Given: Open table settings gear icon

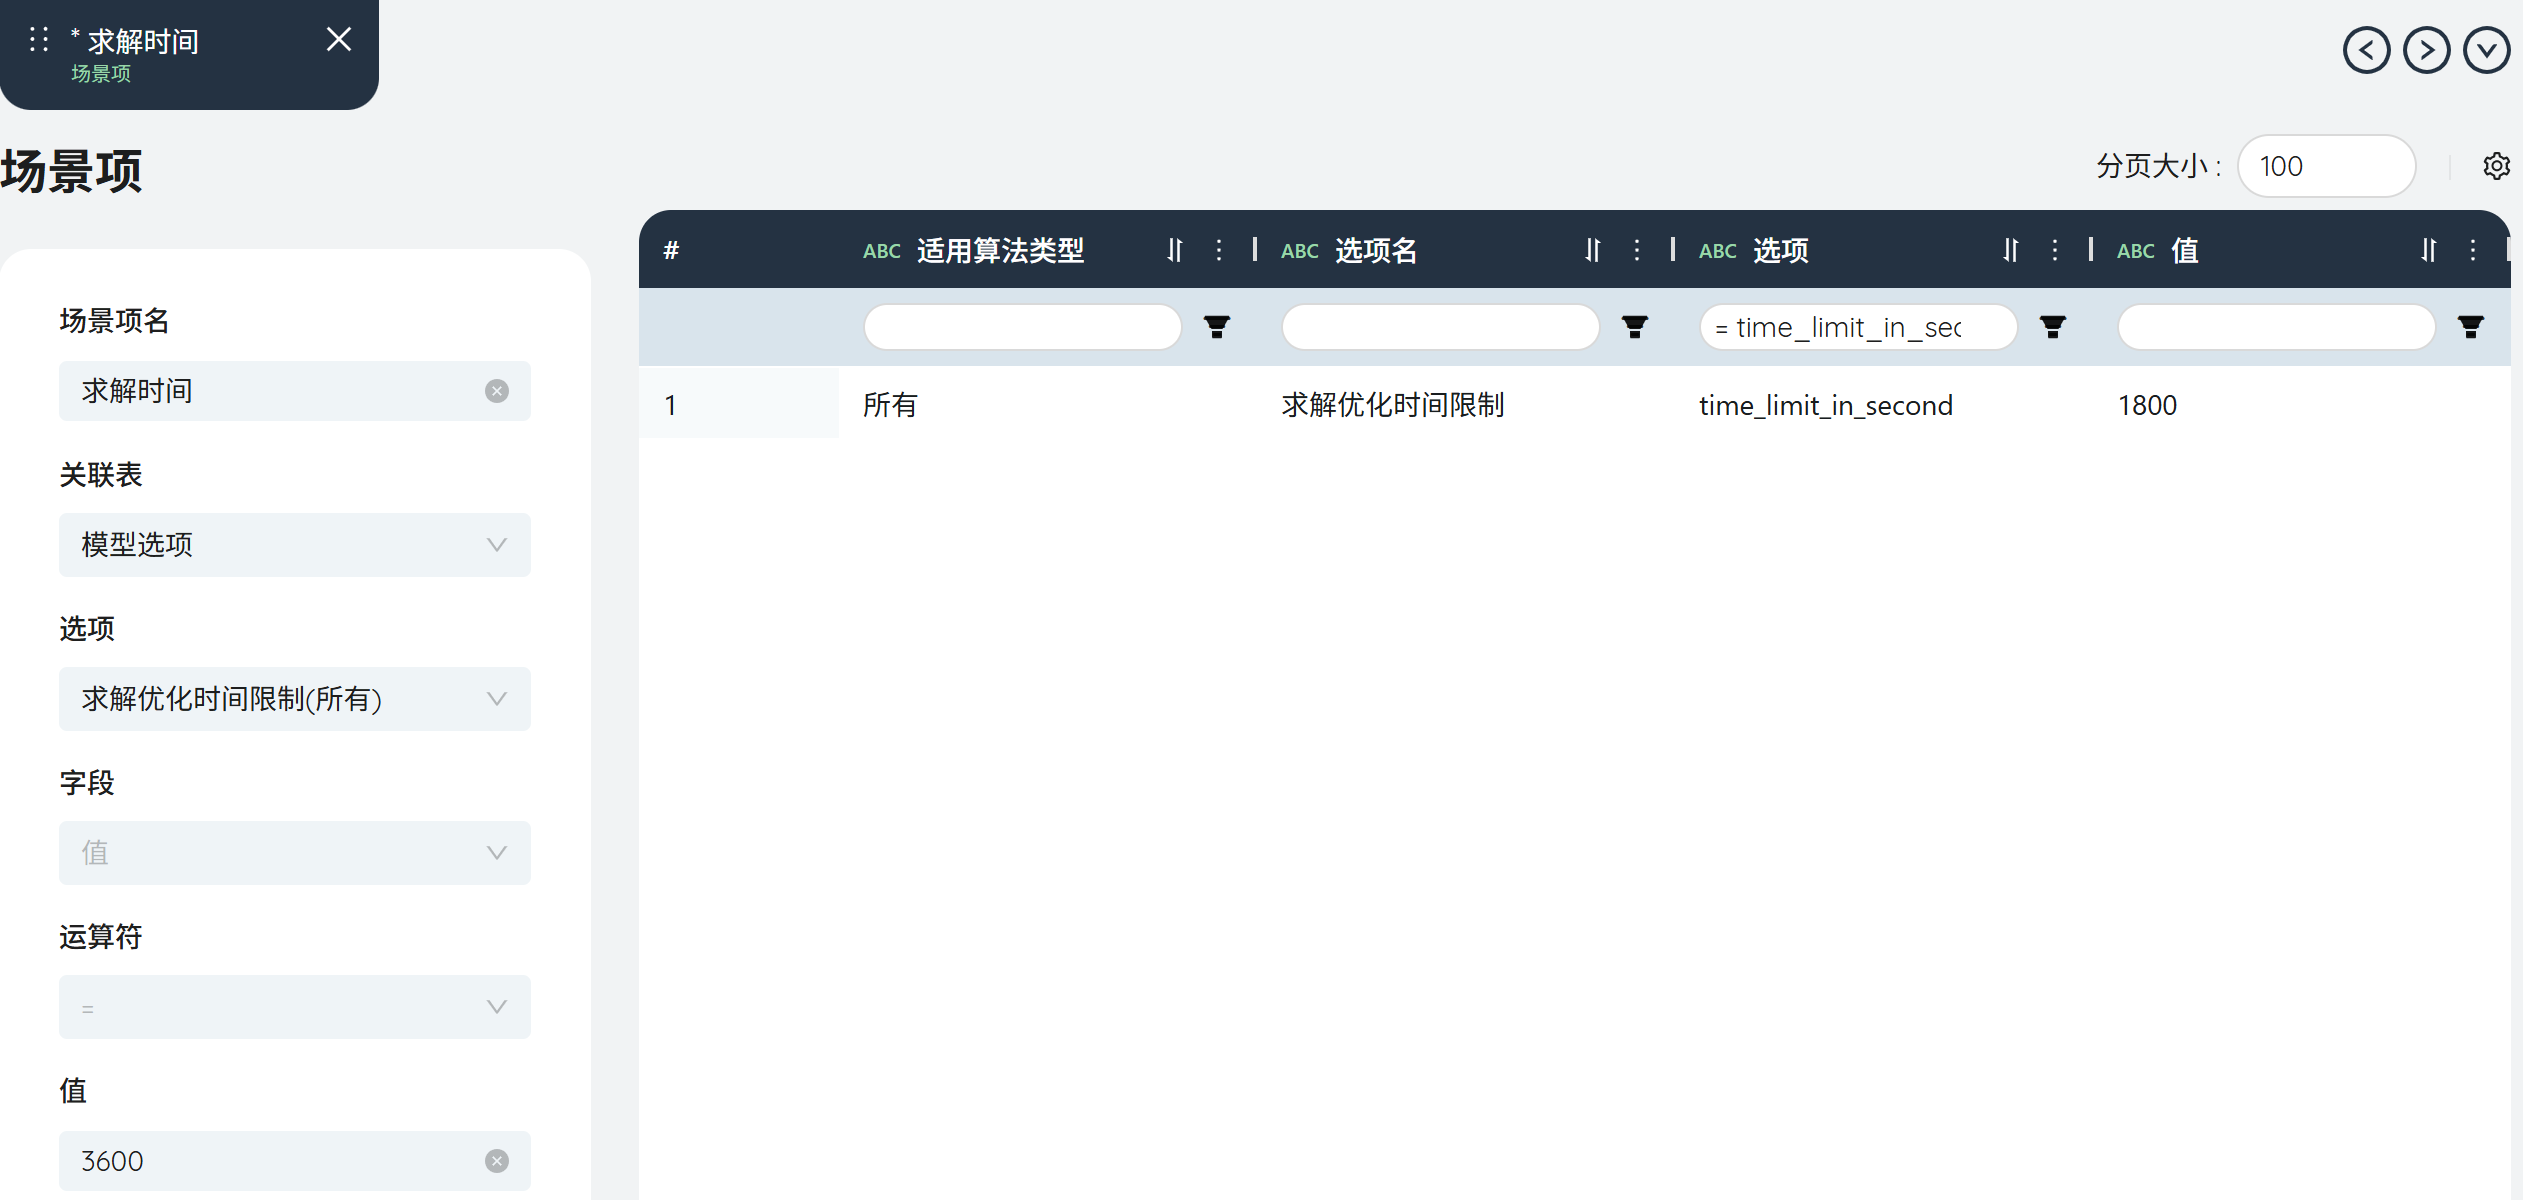Looking at the screenshot, I should point(2496,166).
